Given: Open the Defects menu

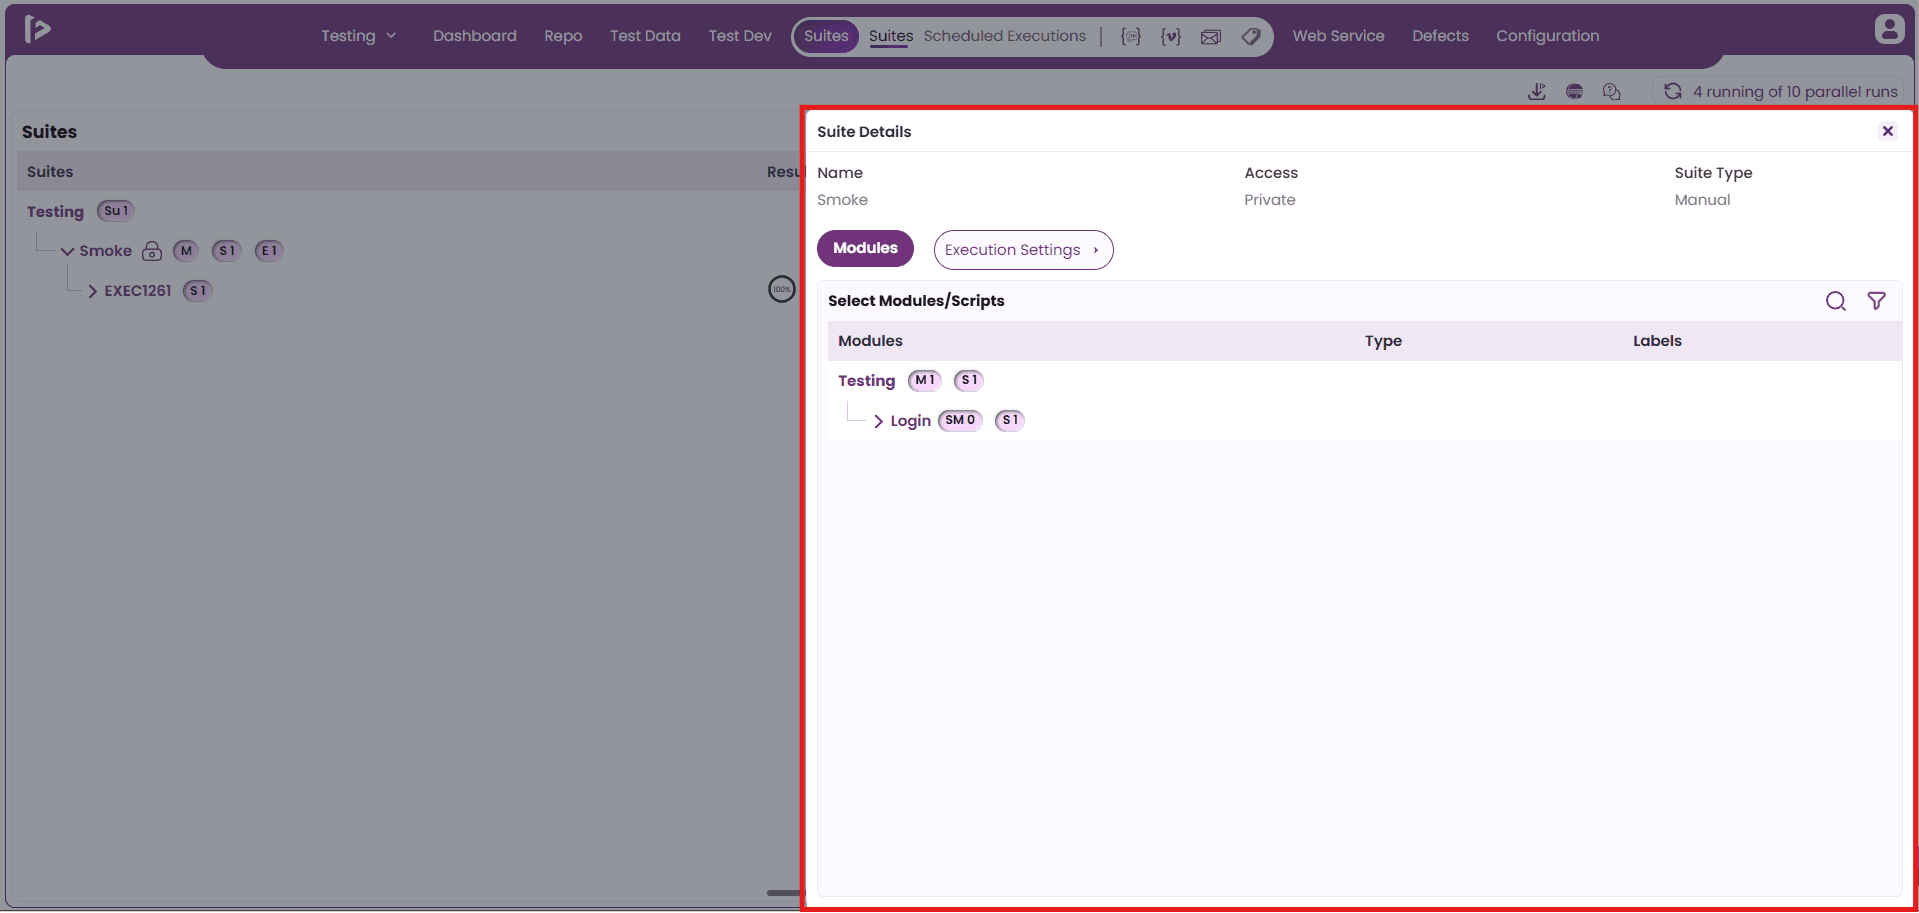Looking at the screenshot, I should click(1440, 36).
